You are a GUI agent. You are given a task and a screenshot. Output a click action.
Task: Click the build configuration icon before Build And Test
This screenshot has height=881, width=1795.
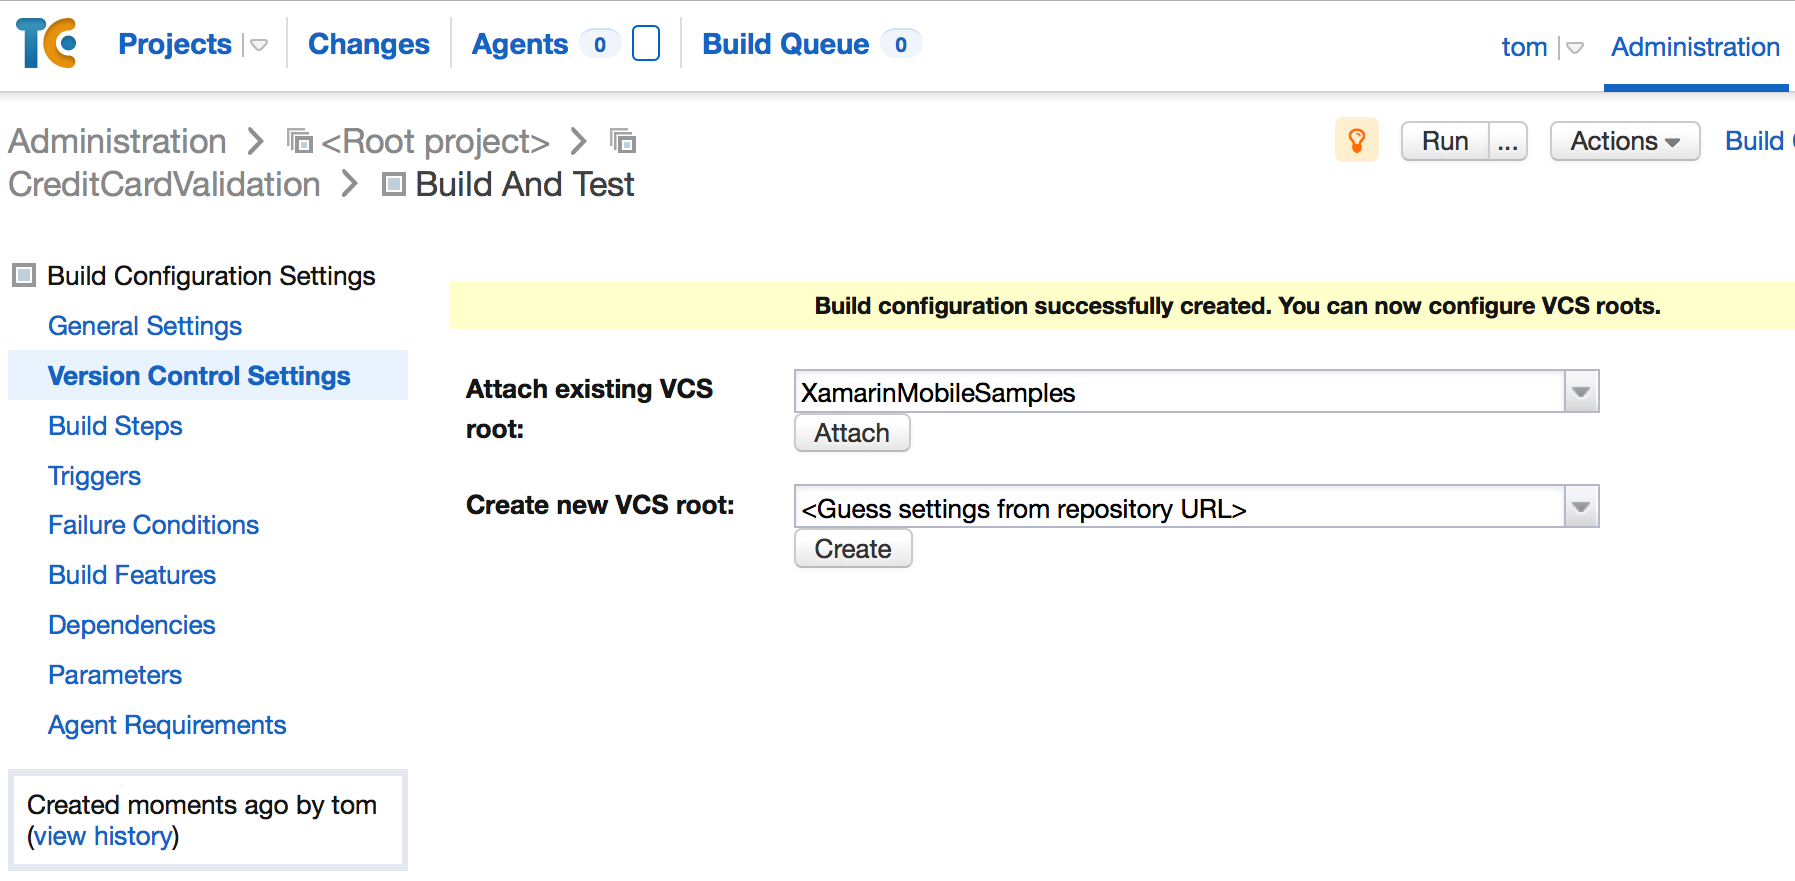392,184
